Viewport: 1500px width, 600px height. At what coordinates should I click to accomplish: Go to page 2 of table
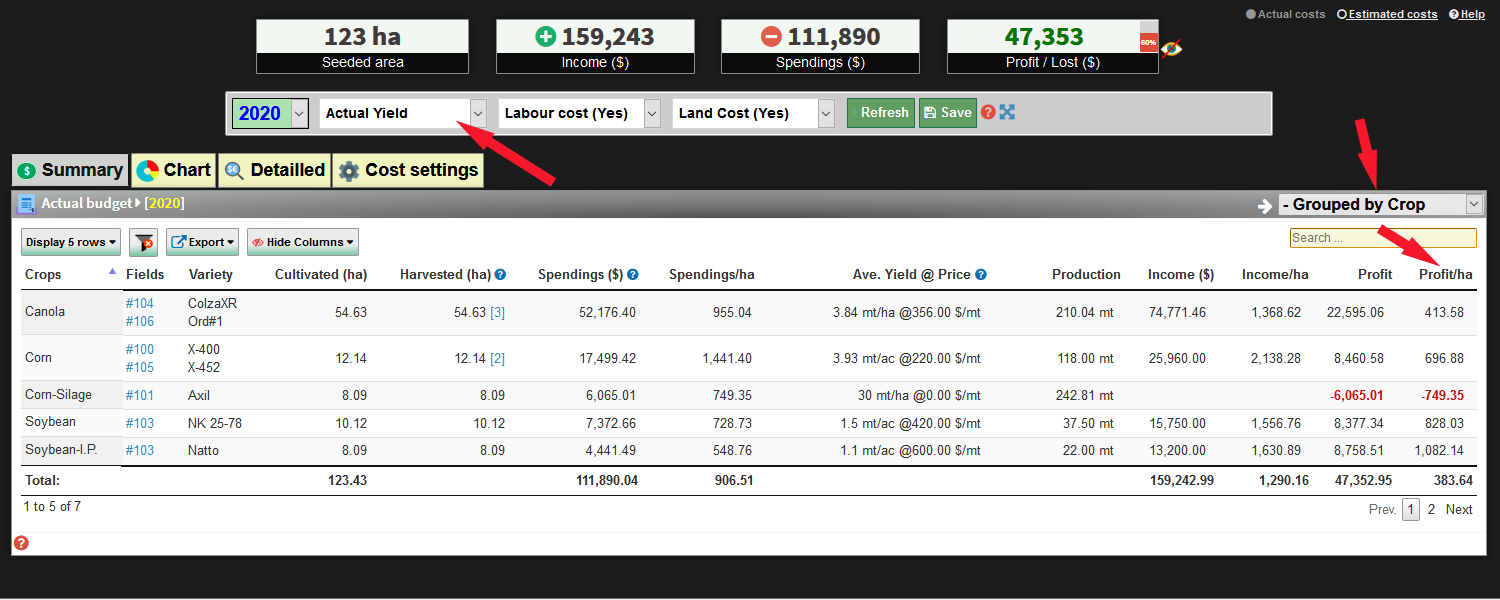coord(1431,509)
